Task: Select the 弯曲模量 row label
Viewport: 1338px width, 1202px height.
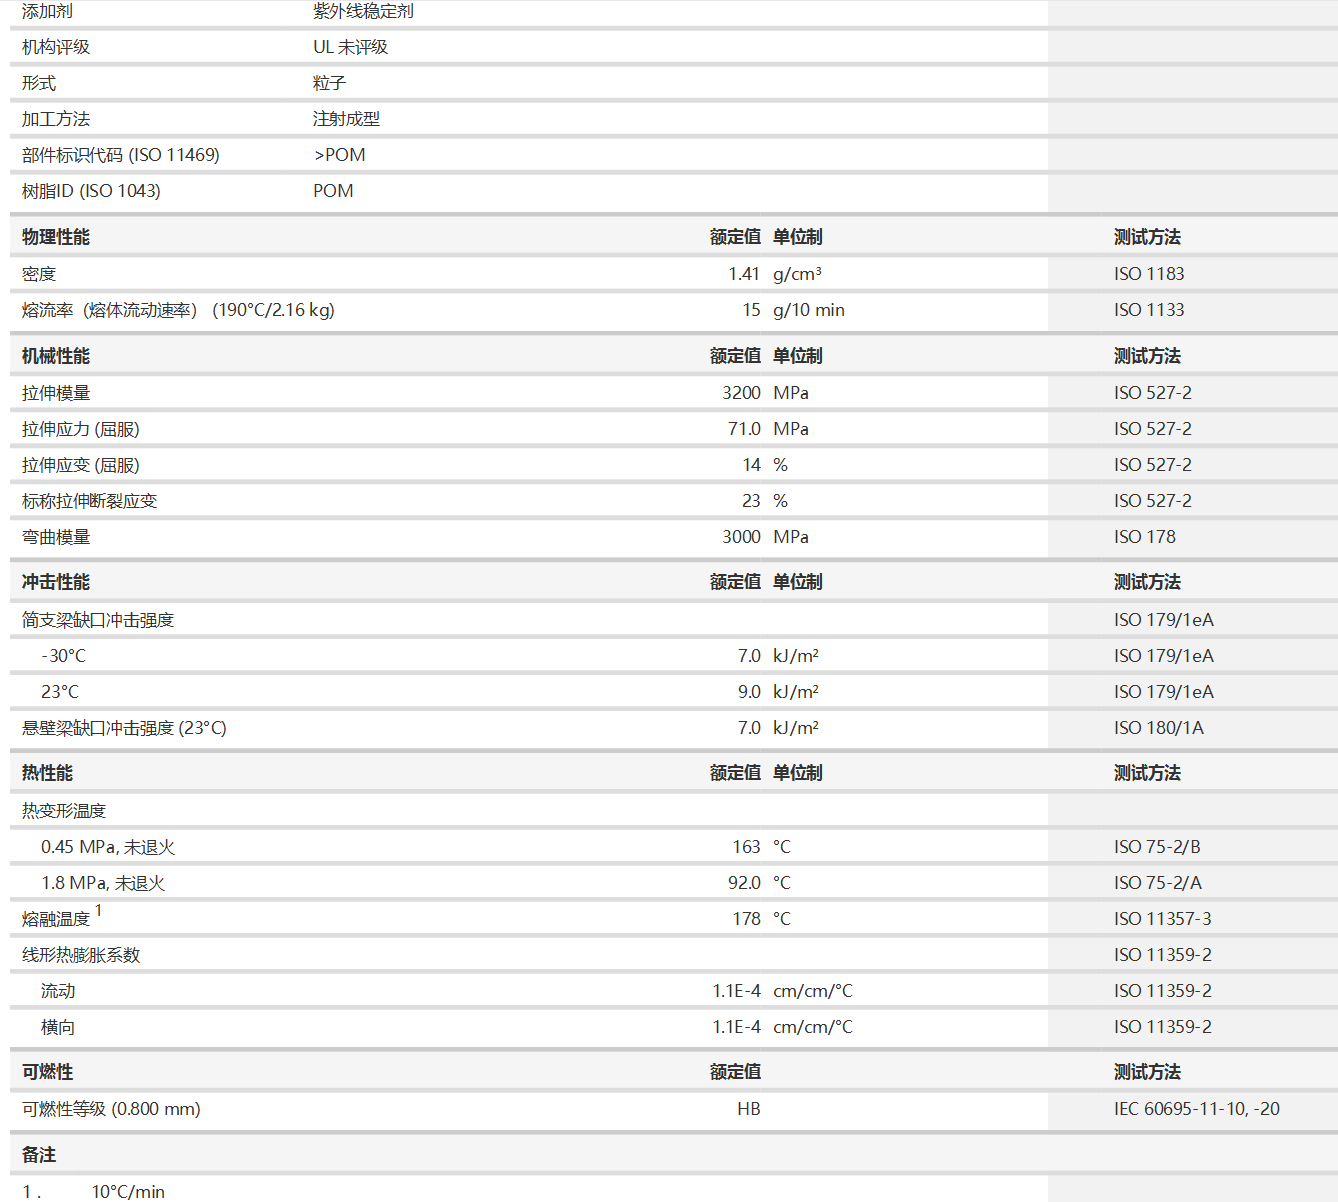Action: 56,537
